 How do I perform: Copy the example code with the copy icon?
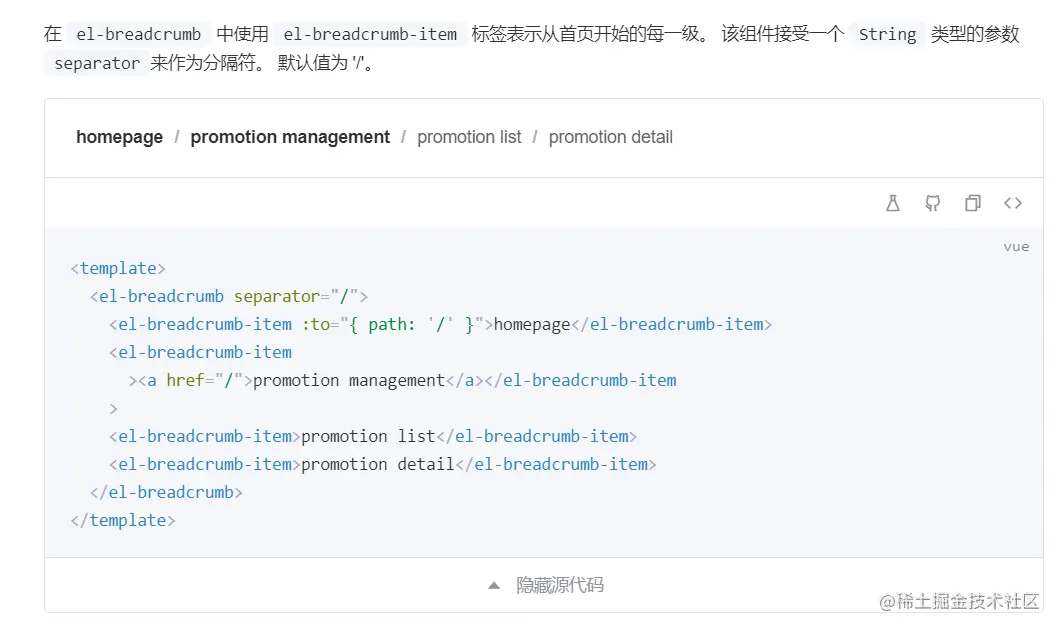[x=972, y=203]
